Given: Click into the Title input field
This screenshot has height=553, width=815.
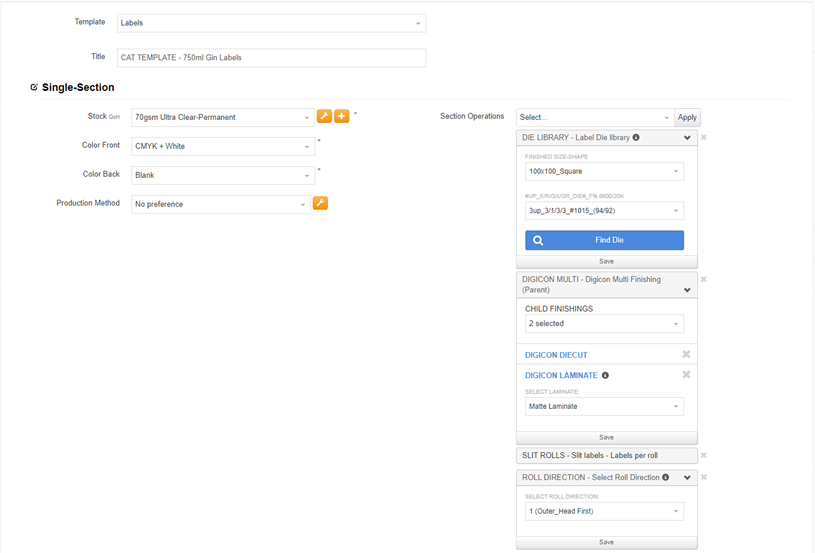Looking at the screenshot, I should (x=271, y=58).
